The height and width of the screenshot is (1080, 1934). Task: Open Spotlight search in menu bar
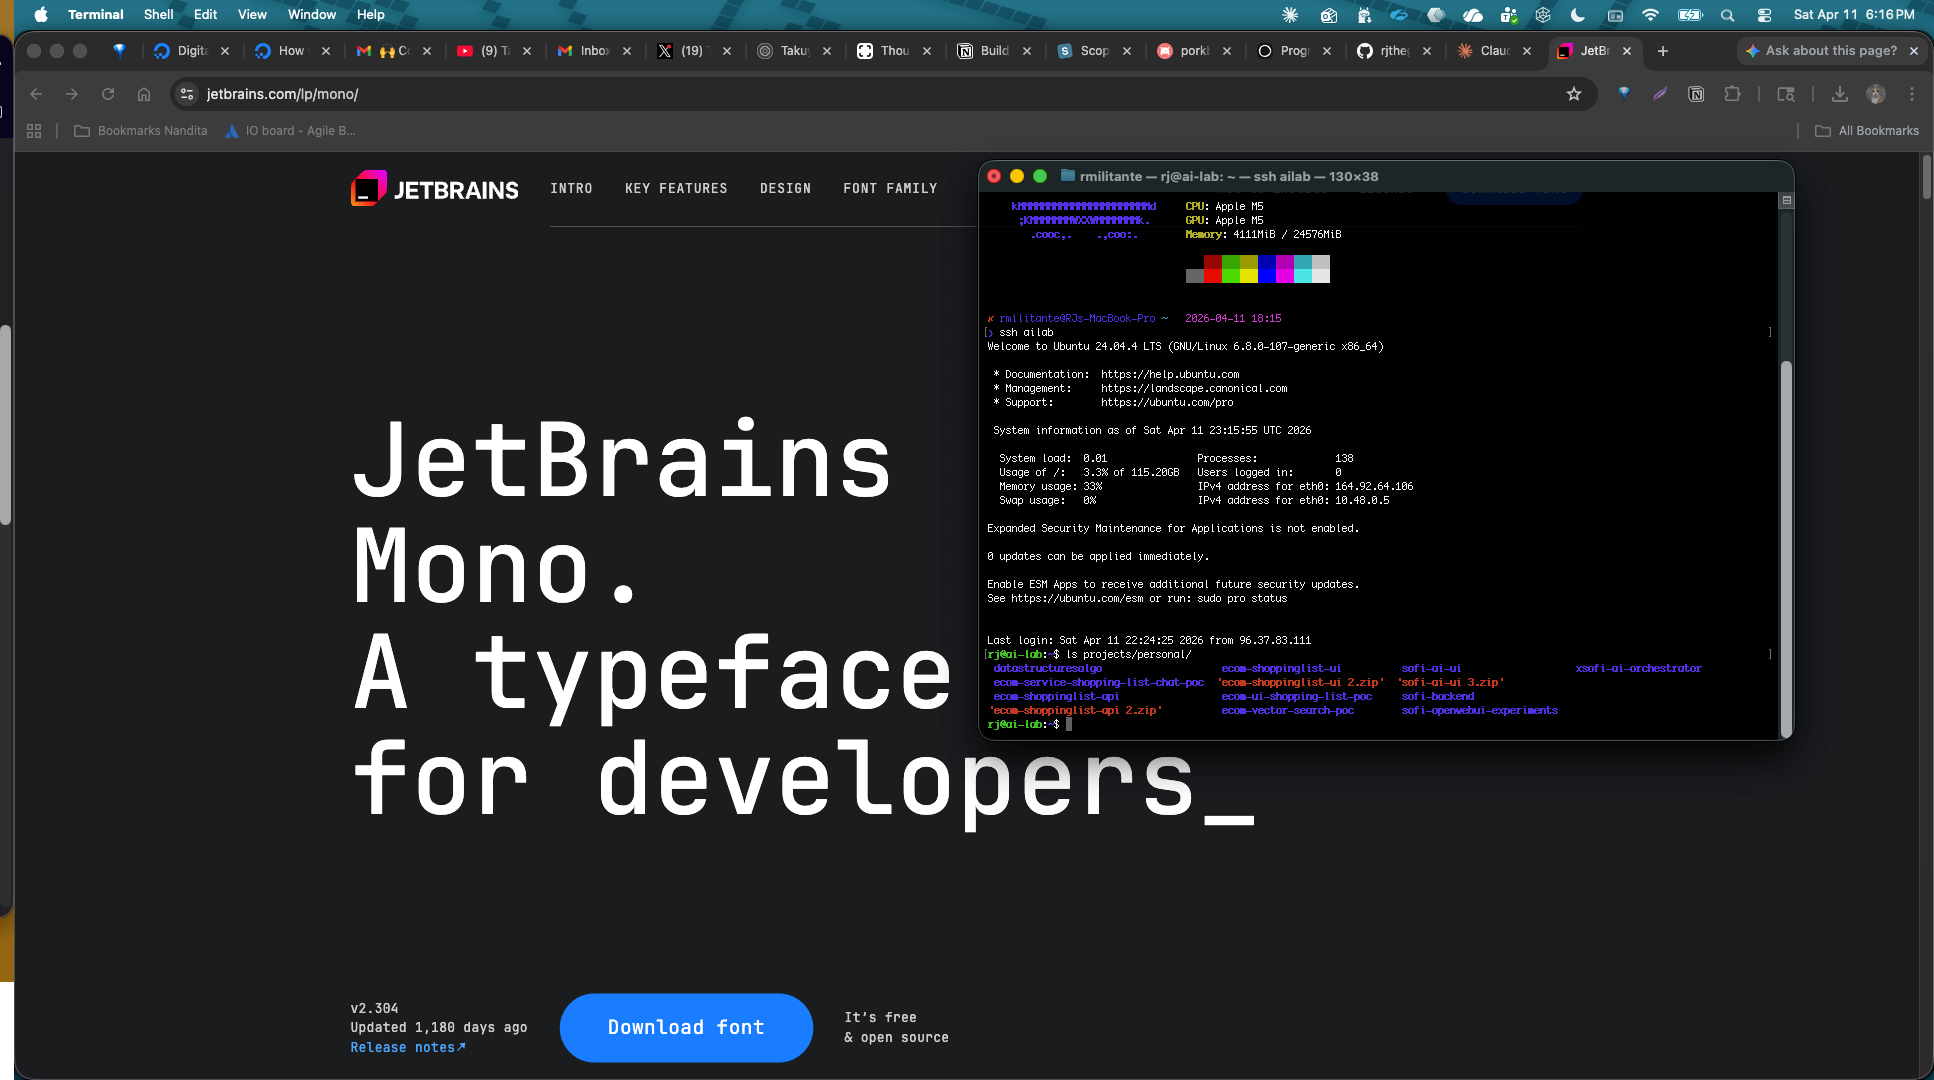coord(1727,15)
